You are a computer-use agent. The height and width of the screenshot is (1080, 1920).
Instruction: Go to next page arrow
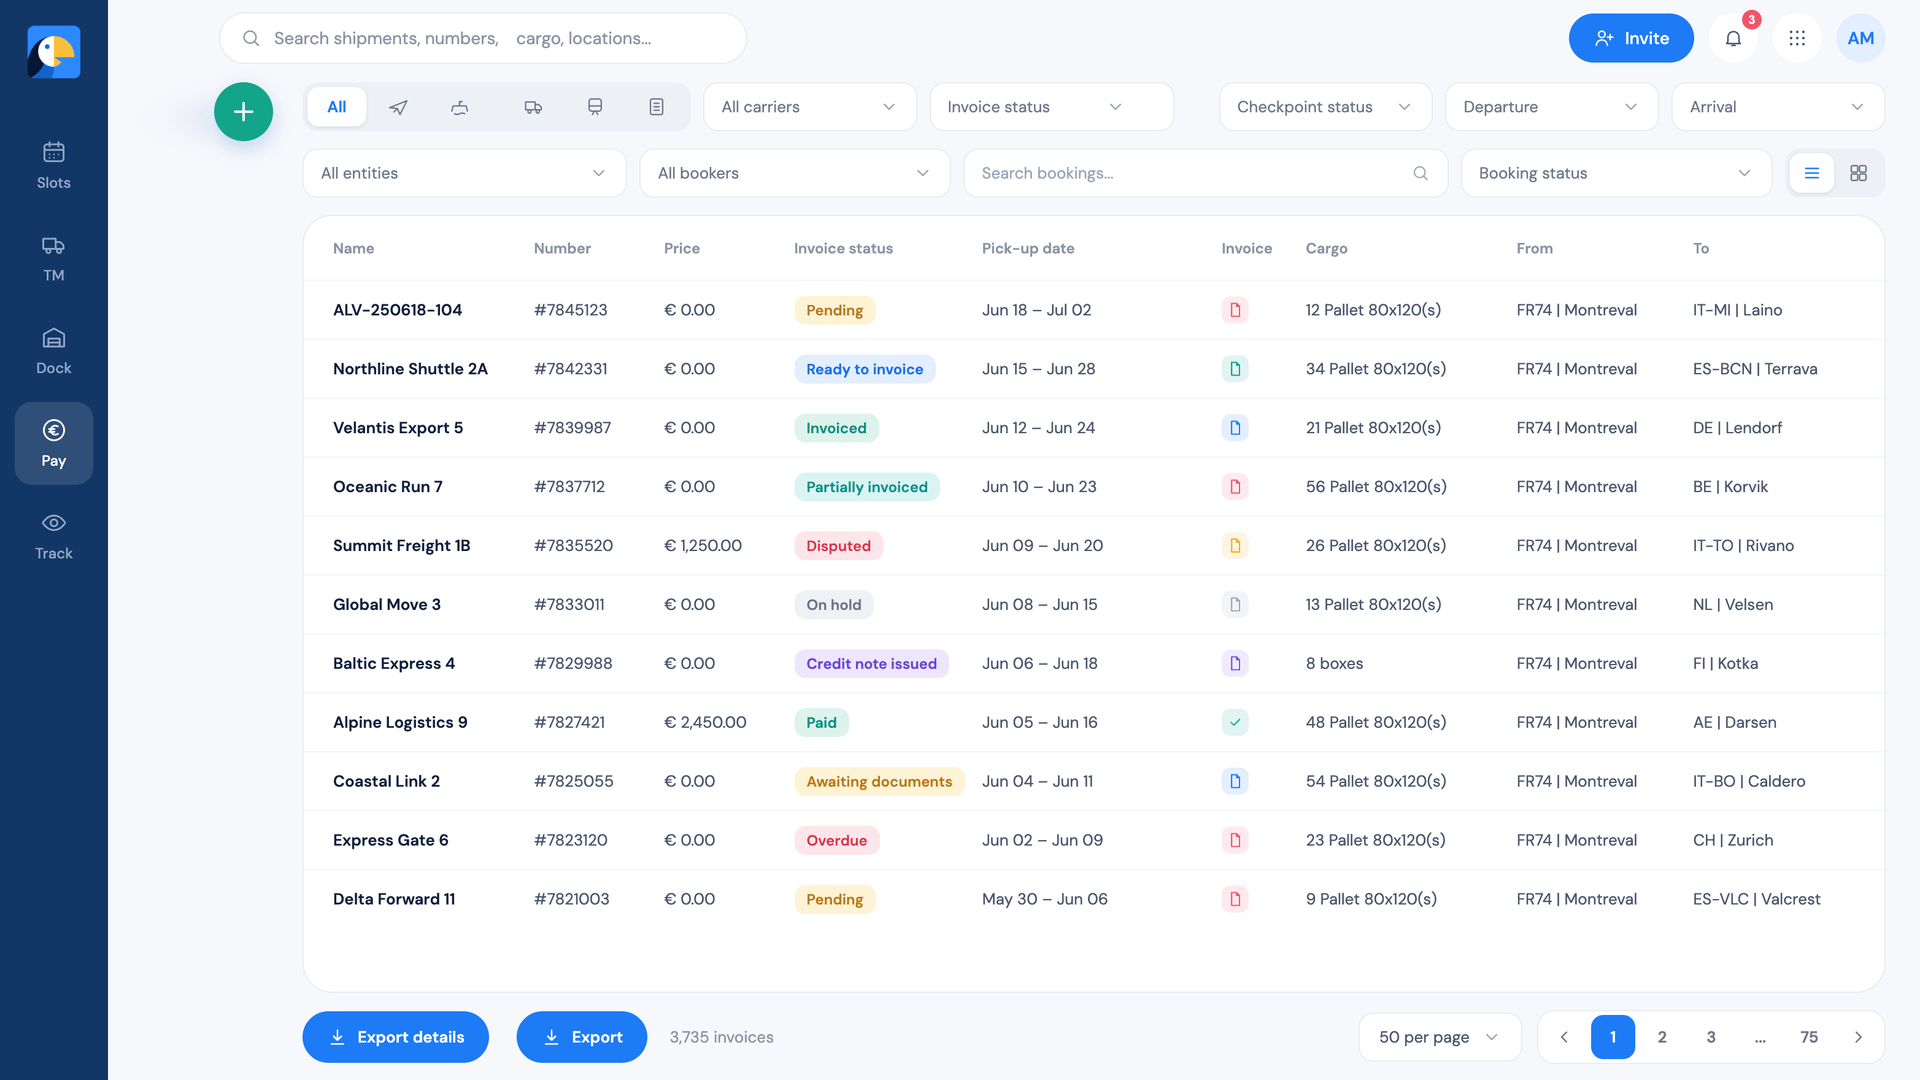pyautogui.click(x=1858, y=1037)
